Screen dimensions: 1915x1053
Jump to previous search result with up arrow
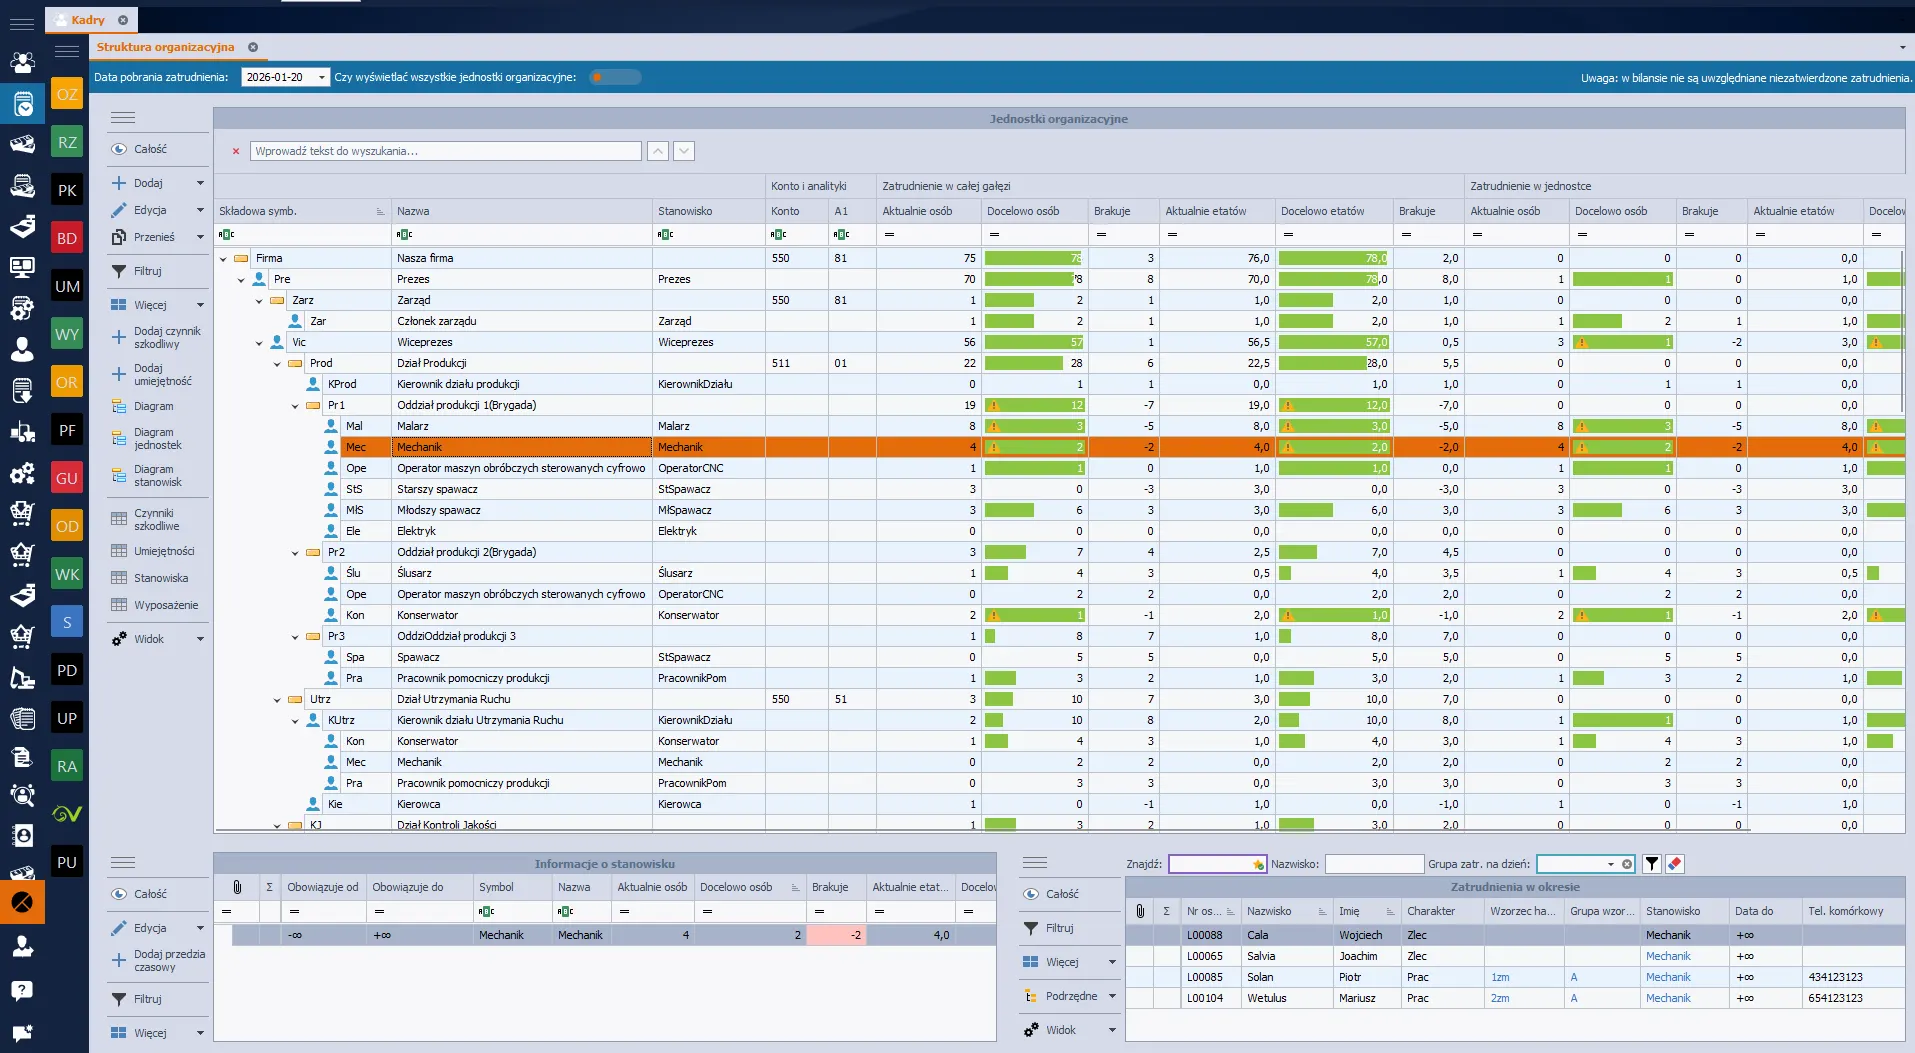pos(658,151)
